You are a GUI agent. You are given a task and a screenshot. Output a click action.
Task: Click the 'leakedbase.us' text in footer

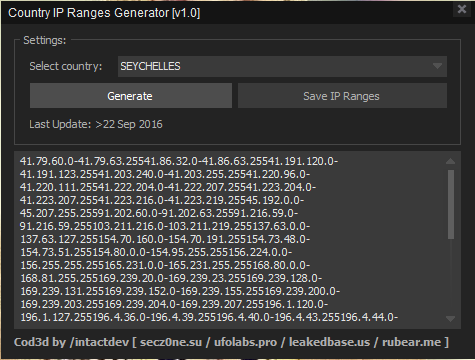[329, 342]
